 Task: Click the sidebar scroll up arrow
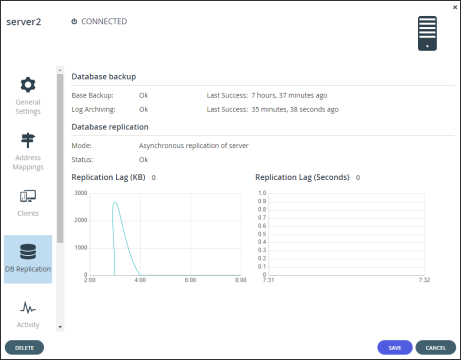point(60,70)
